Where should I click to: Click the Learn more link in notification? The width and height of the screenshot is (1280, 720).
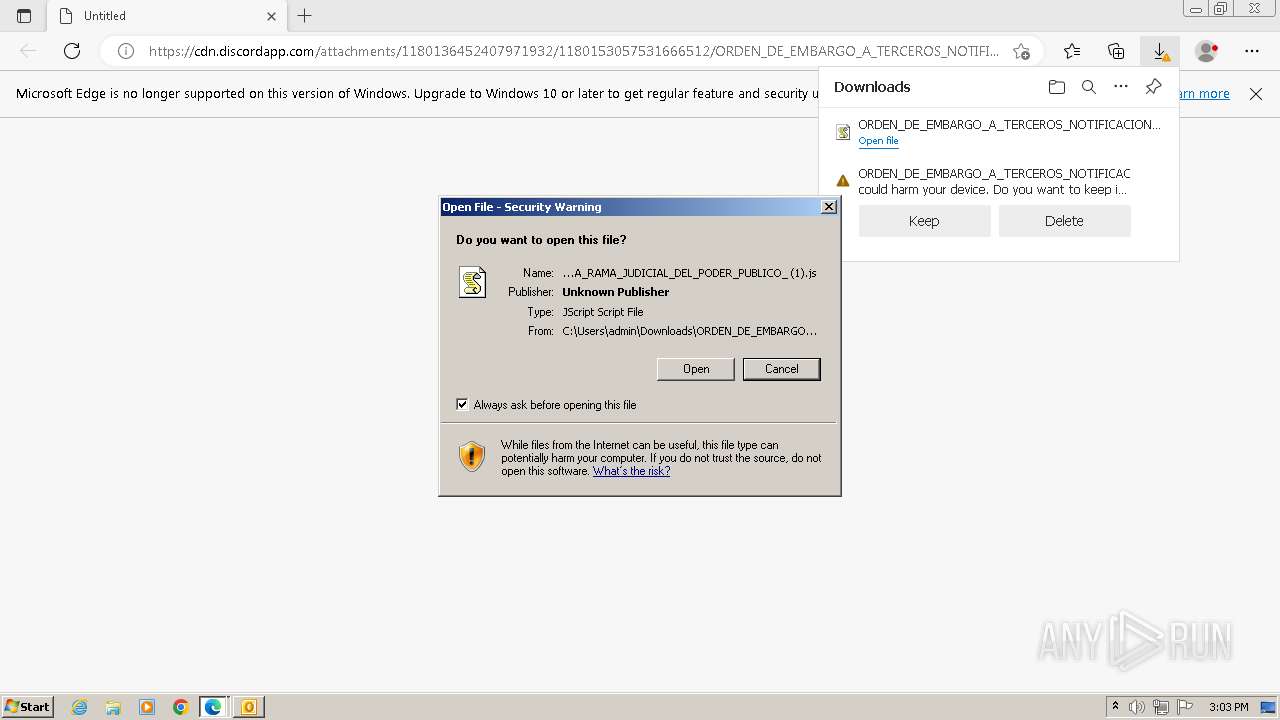(x=1204, y=94)
